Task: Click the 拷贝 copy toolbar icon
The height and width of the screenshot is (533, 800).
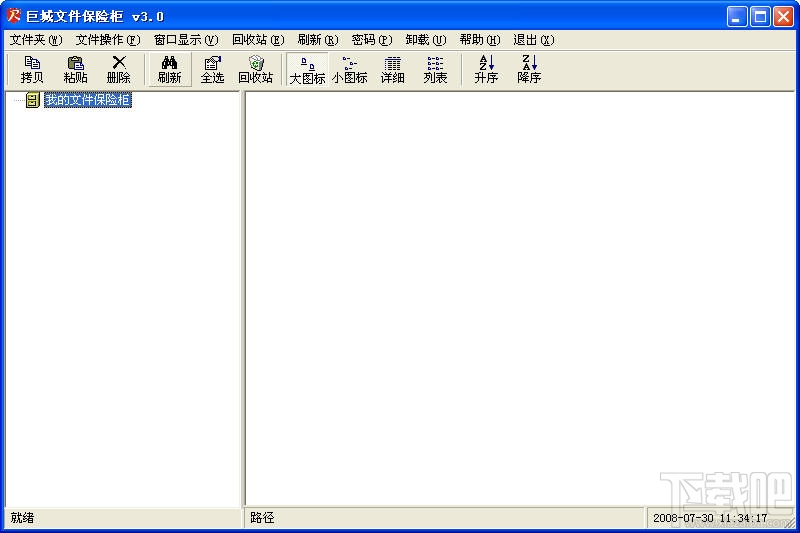Action: pyautogui.click(x=32, y=69)
